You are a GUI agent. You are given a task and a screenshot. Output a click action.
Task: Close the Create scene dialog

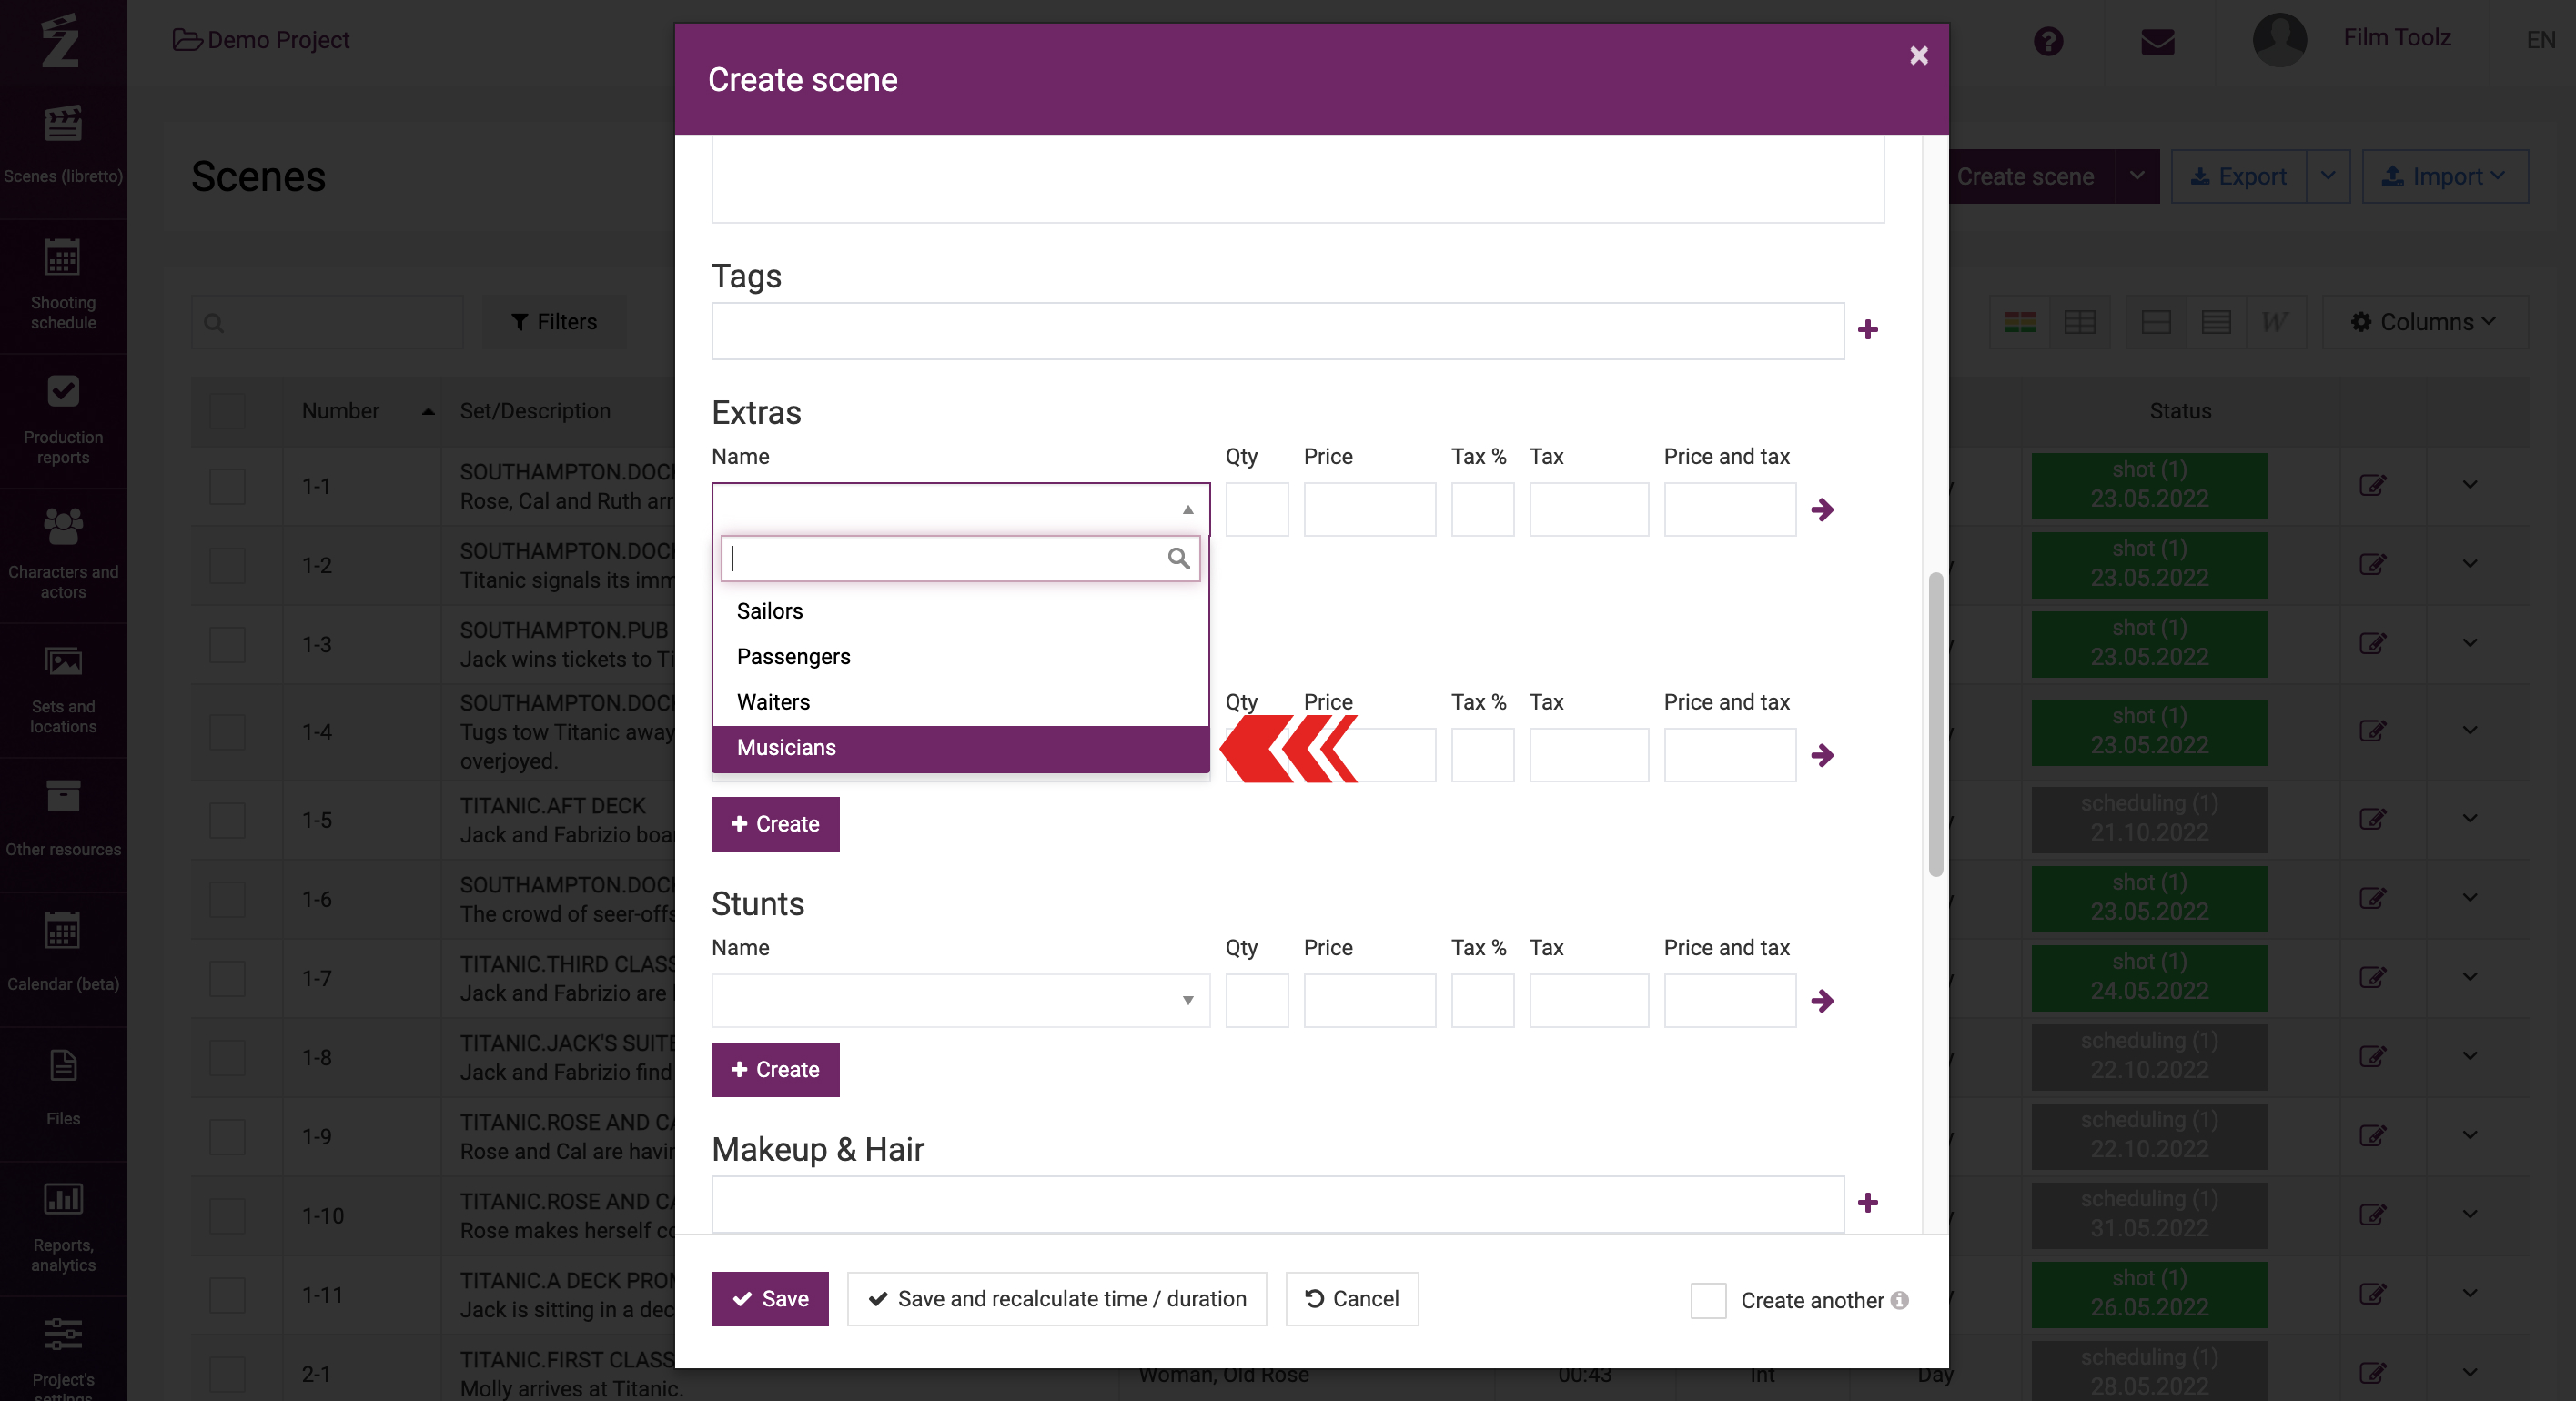[1918, 56]
